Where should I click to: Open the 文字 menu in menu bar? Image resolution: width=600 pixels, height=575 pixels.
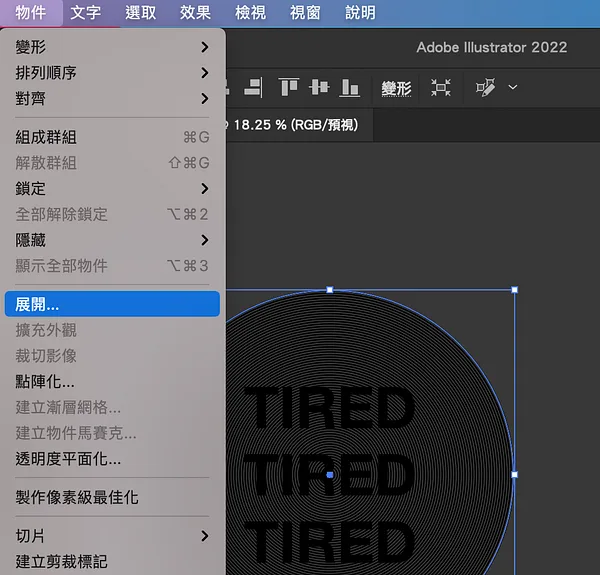point(86,13)
